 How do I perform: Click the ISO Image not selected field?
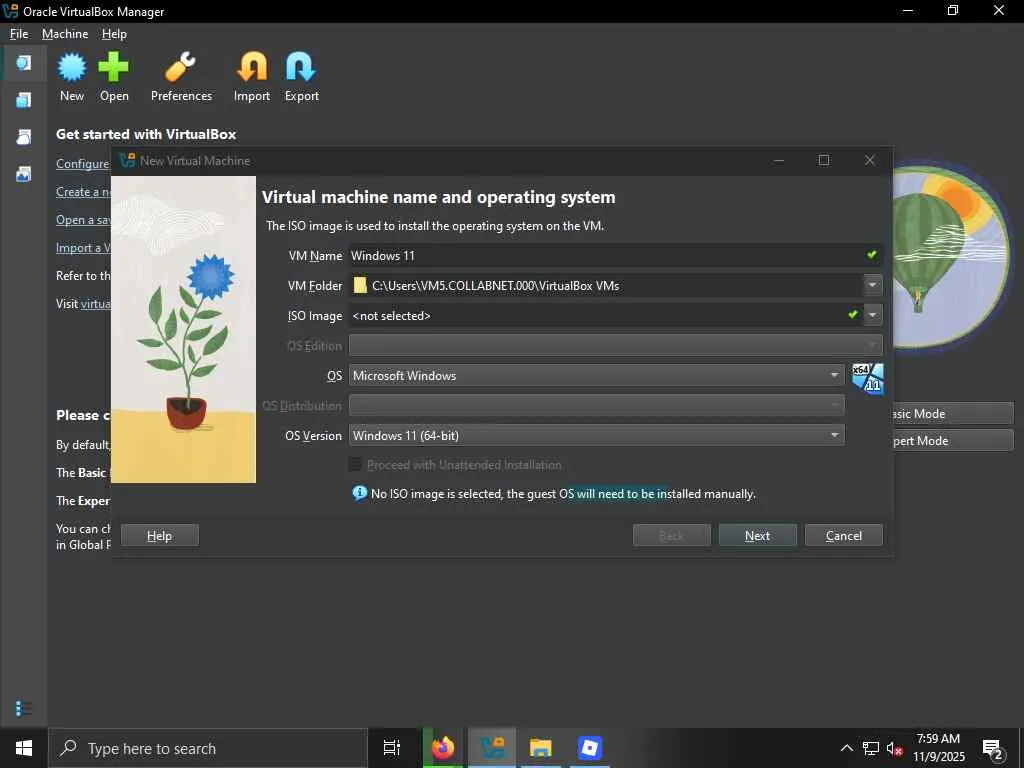607,315
